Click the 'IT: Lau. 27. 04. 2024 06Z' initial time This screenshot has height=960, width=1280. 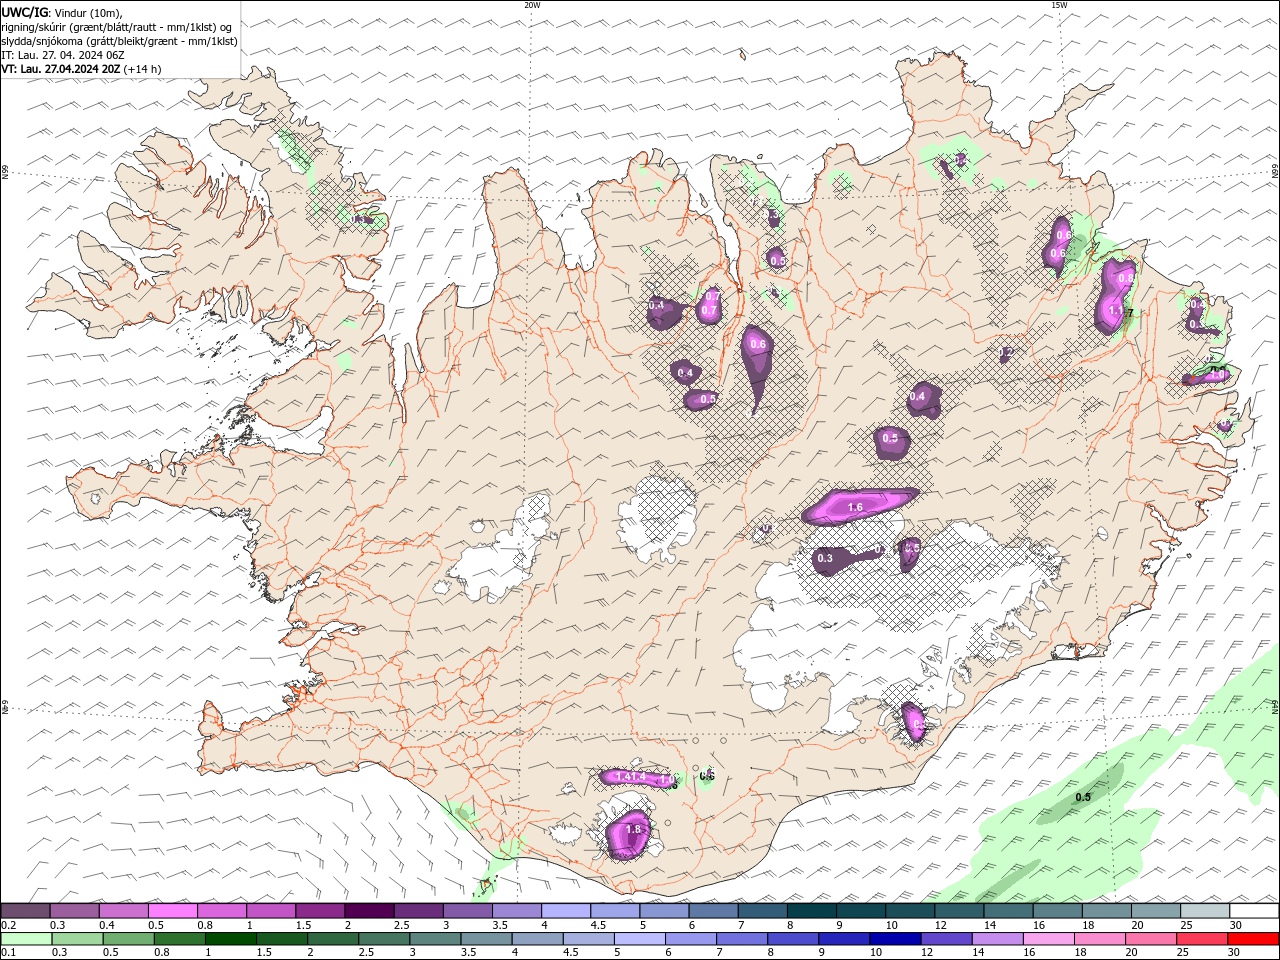pos(64,55)
